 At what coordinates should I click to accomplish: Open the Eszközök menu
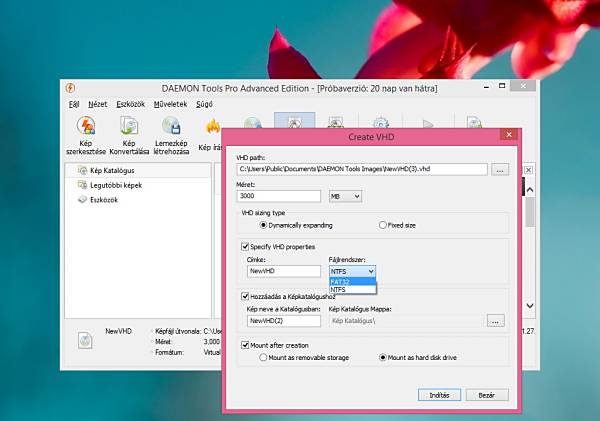130,104
